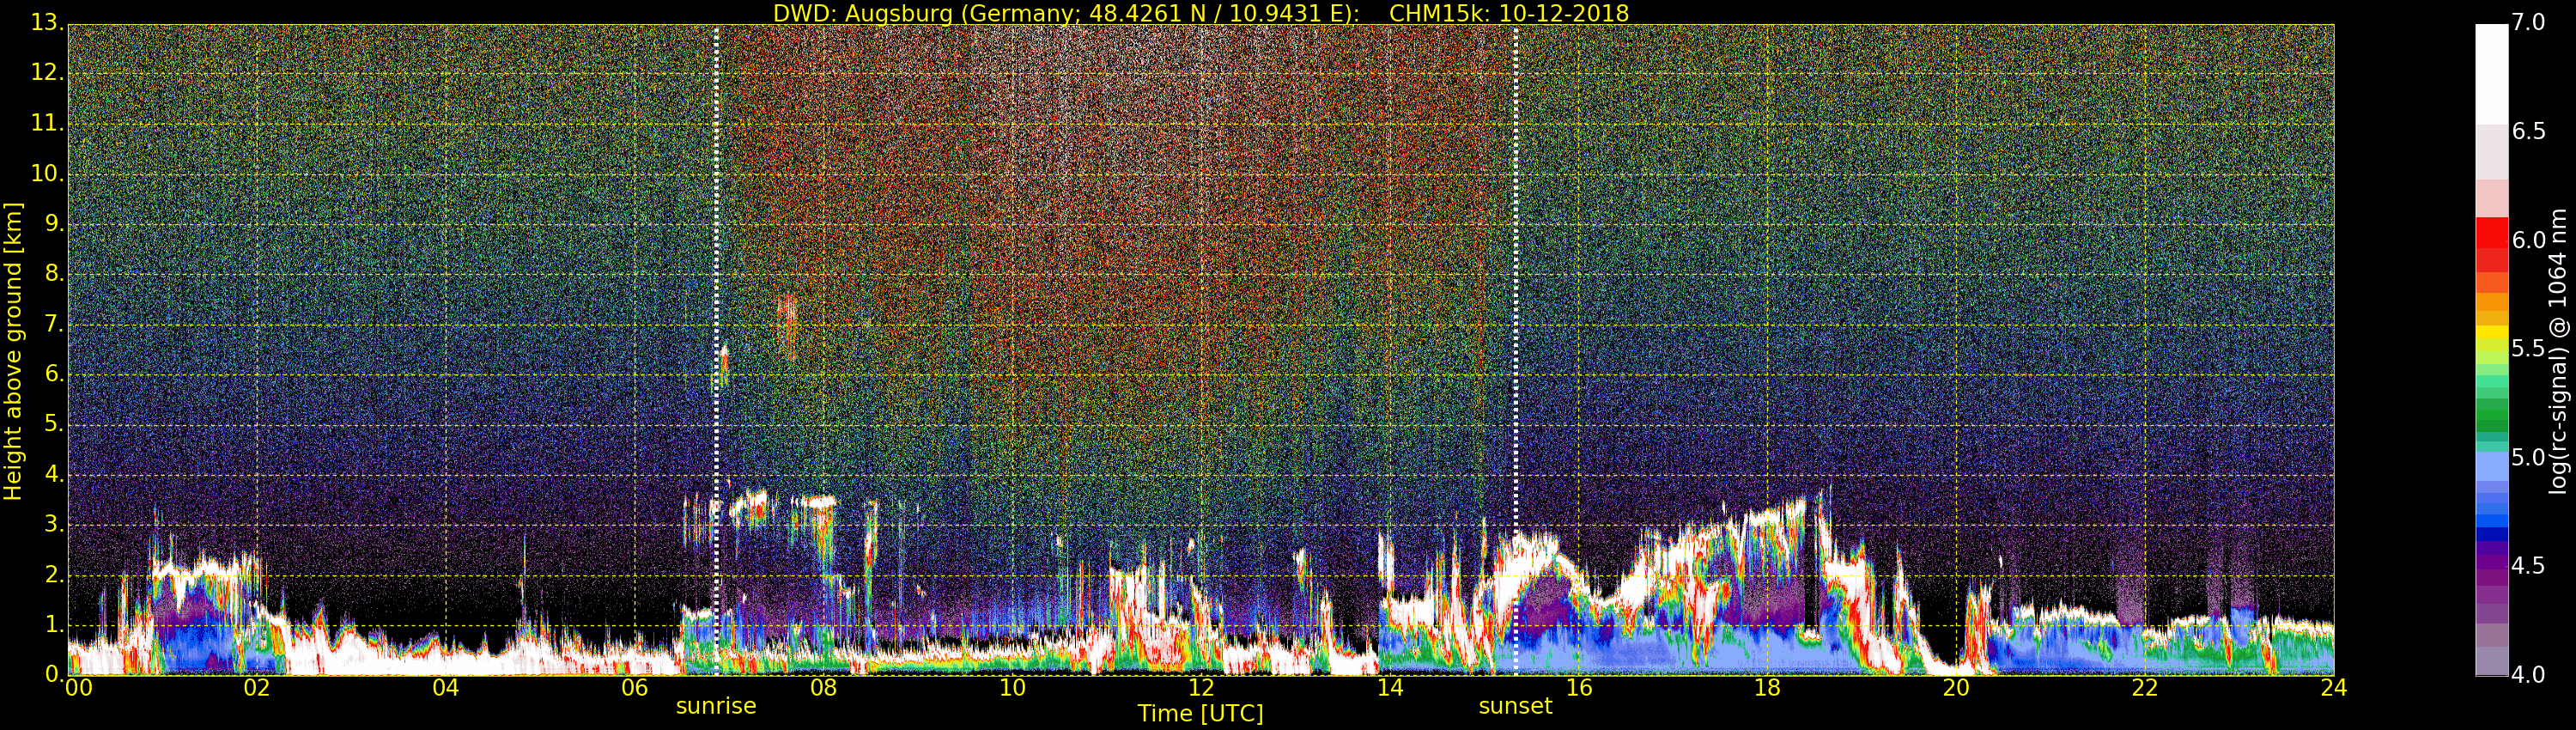Viewport: 2576px width, 730px height.
Task: Click the white dotted sunrise marker line
Action: 717,350
